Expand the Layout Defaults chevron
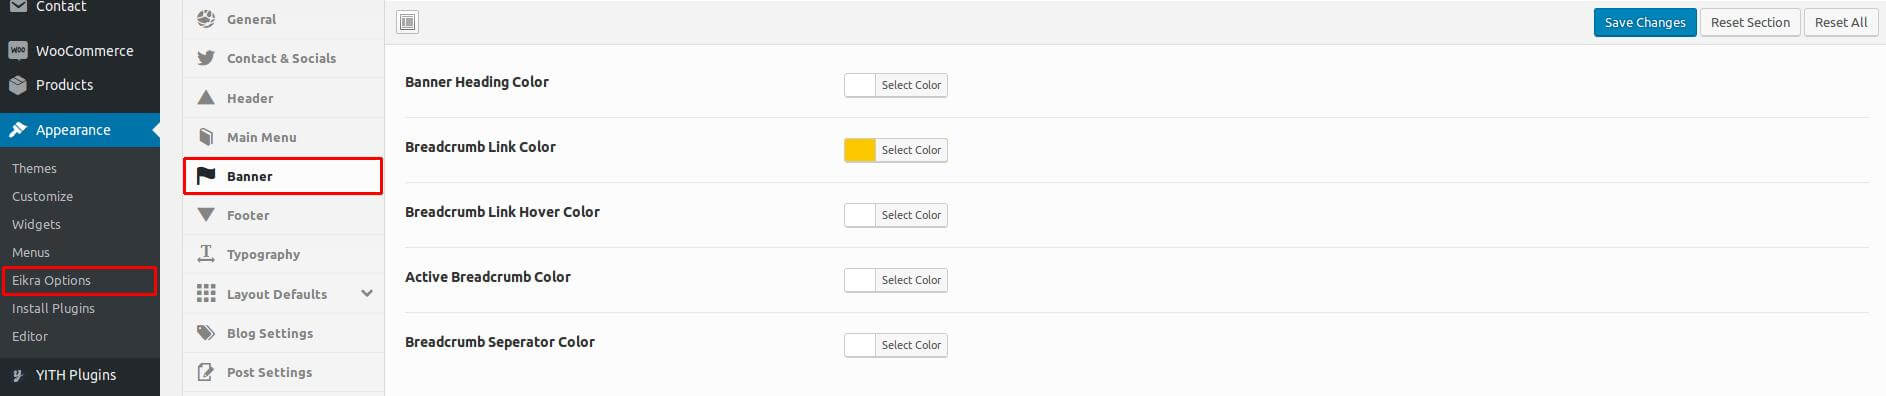 (x=367, y=293)
